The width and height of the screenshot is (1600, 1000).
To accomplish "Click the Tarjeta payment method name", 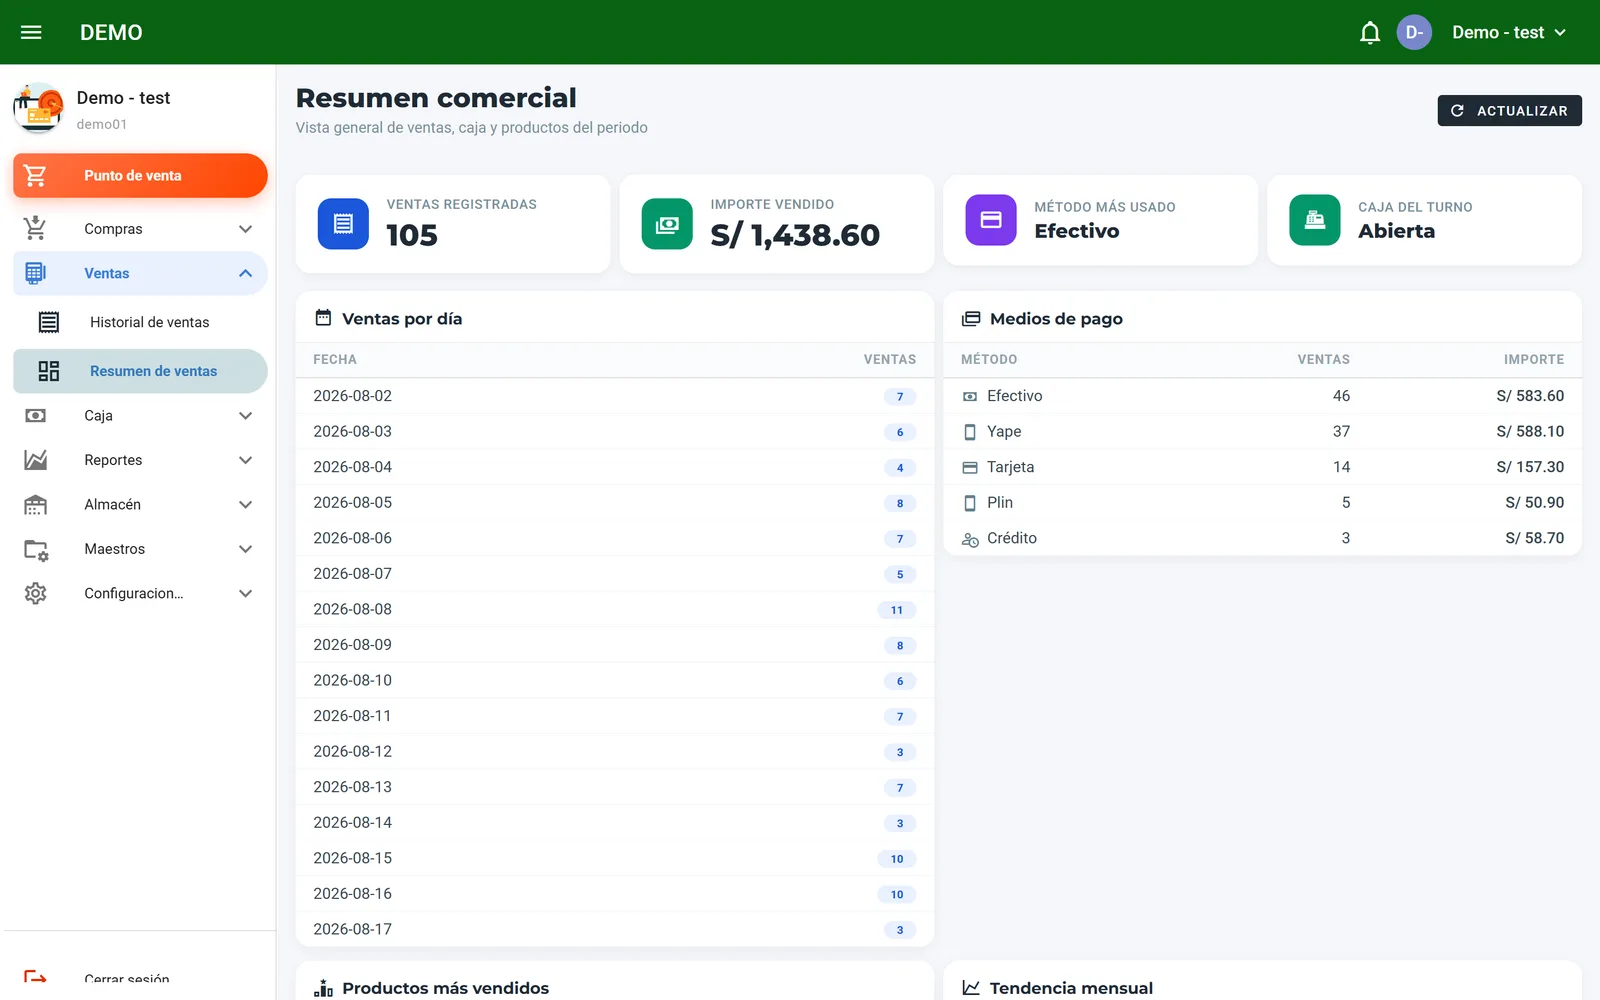I will (x=1010, y=467).
